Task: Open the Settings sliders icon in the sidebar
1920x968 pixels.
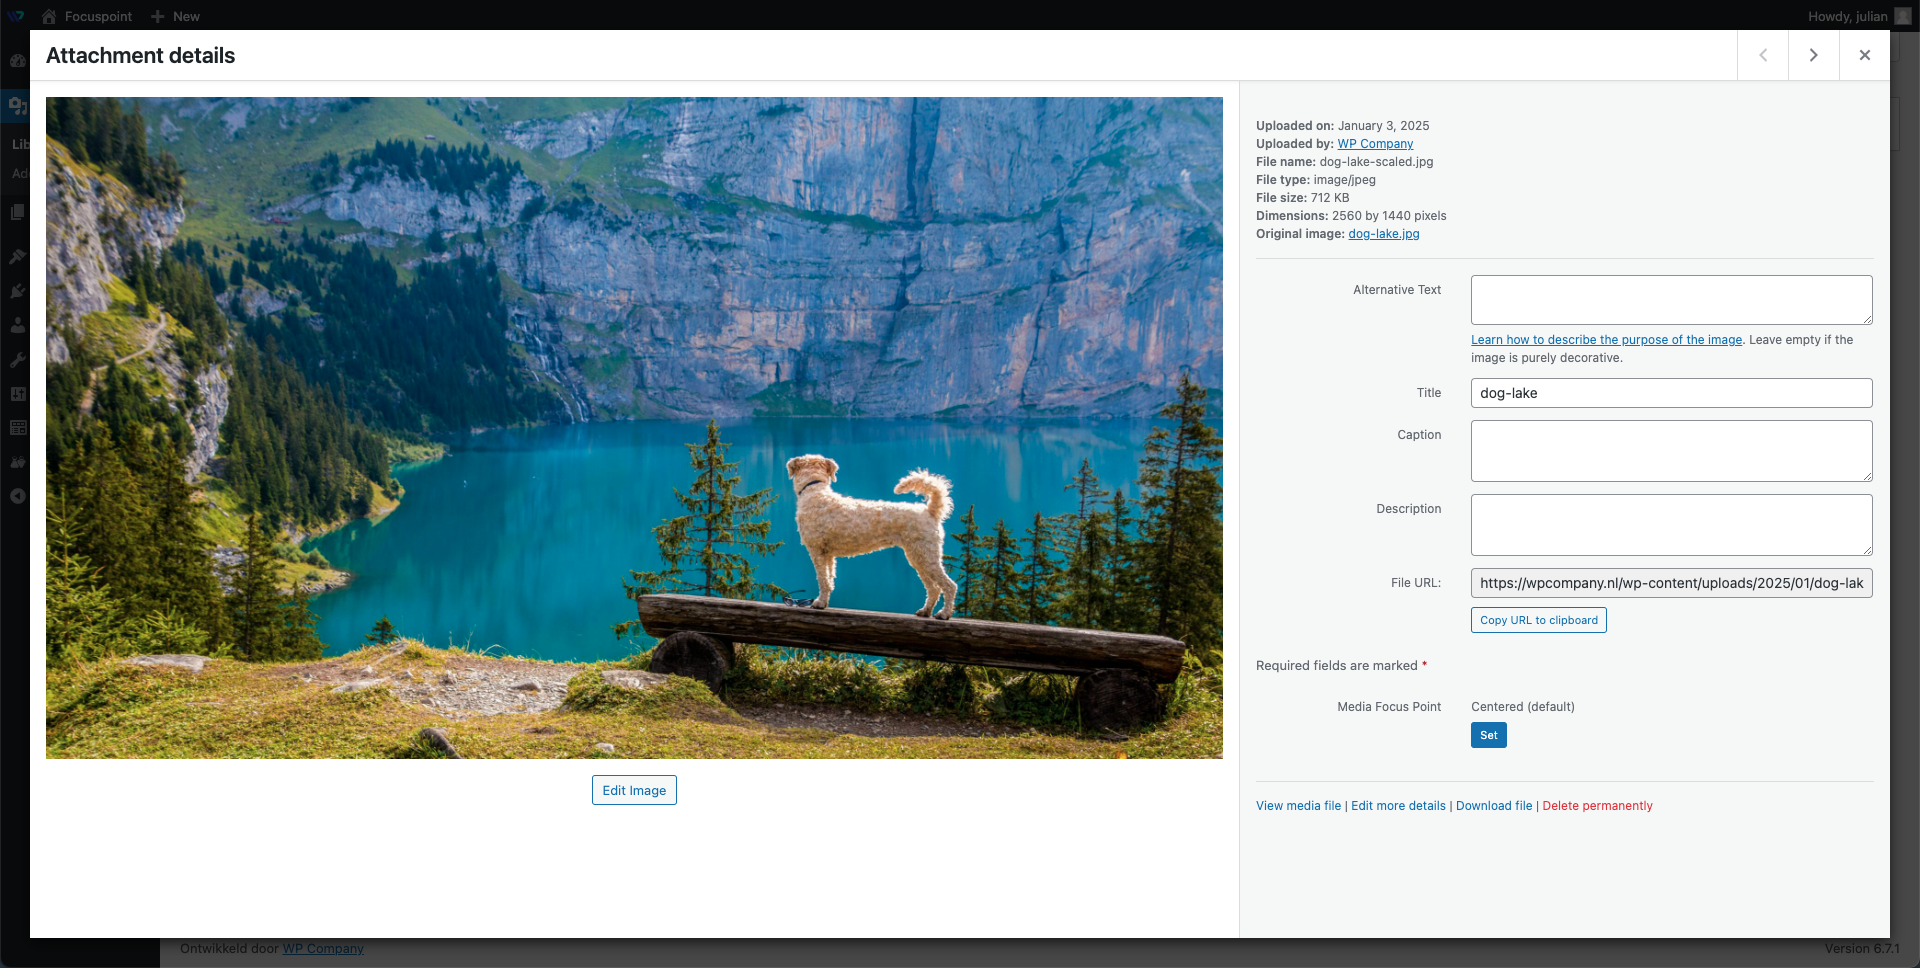Action: click(x=17, y=393)
